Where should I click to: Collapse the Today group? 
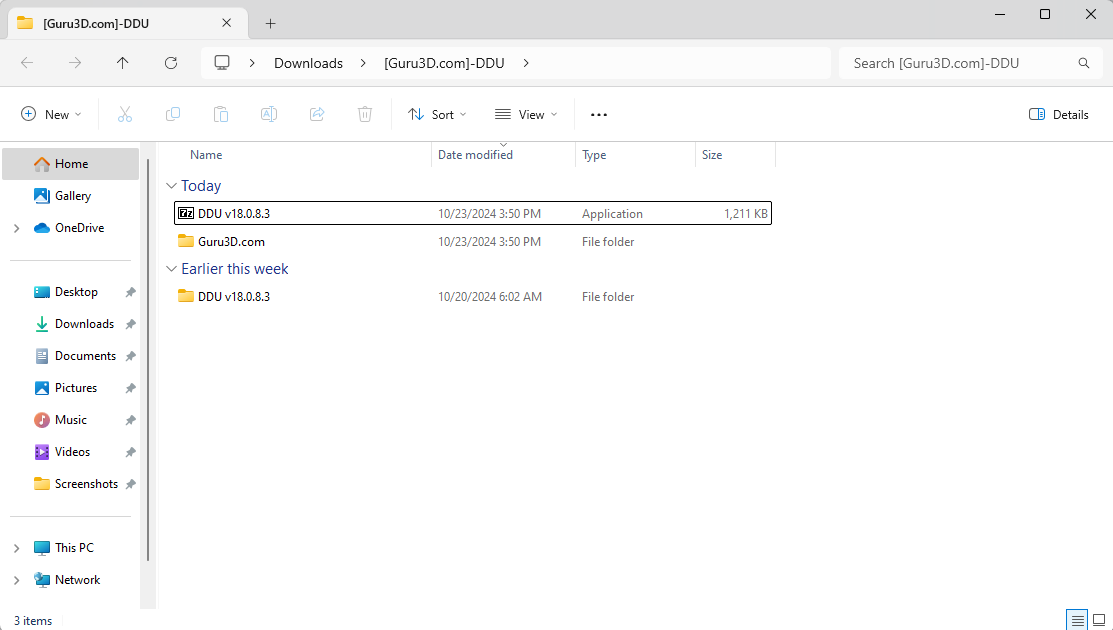coord(172,186)
